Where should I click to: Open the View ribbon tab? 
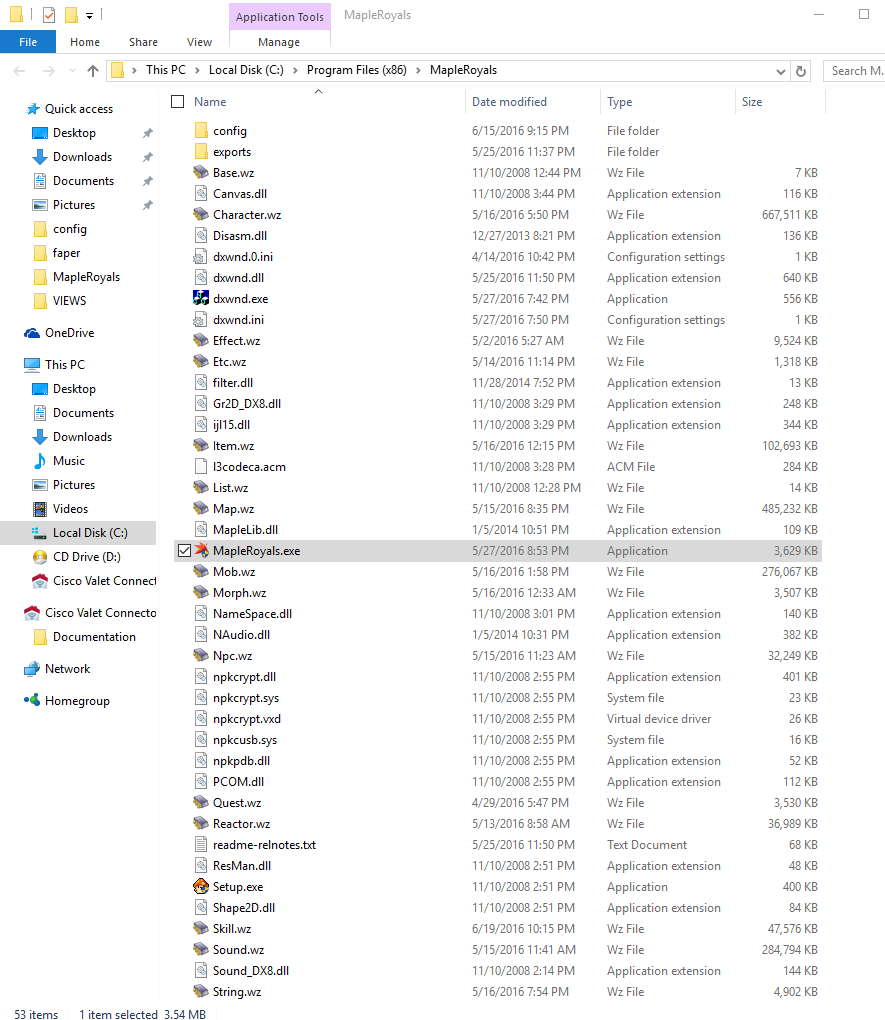tap(199, 42)
